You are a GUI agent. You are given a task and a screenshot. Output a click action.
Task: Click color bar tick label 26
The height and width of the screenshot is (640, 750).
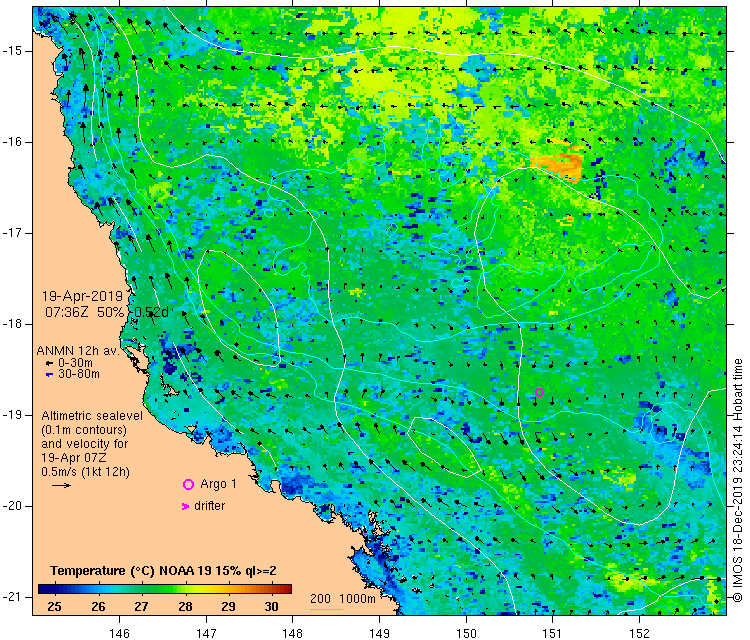click(98, 607)
